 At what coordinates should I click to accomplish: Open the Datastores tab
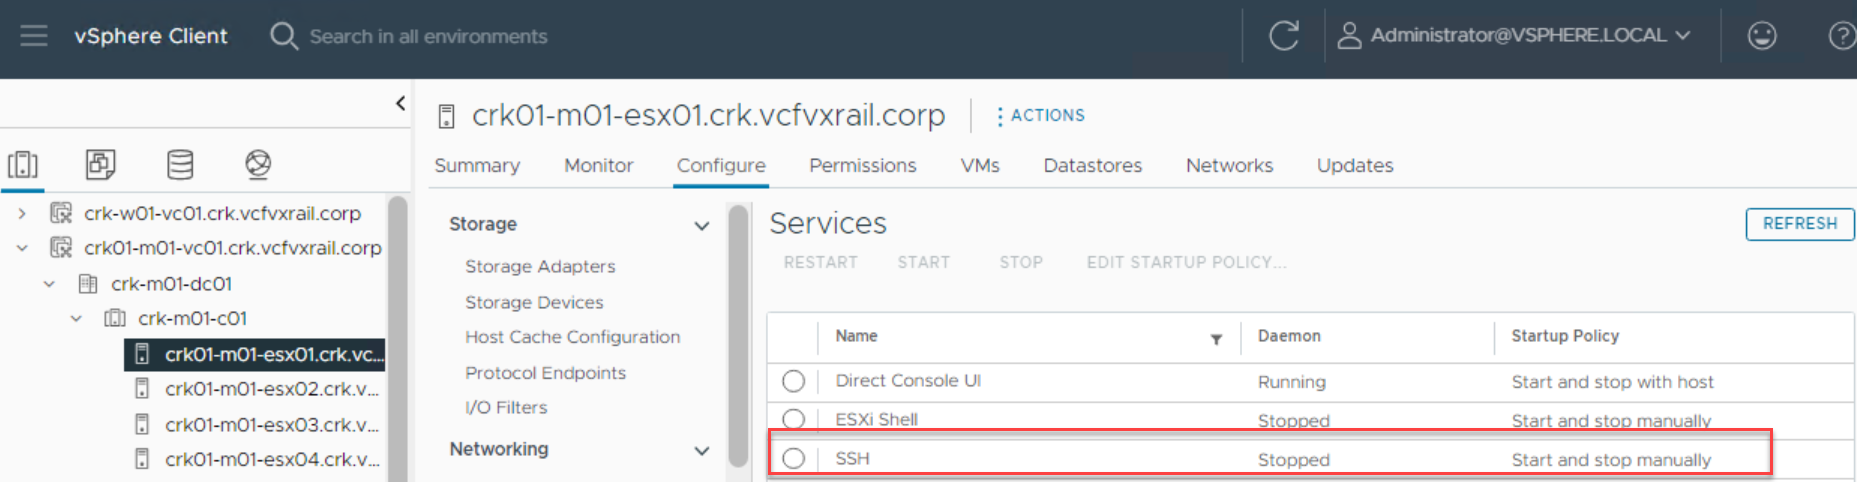(x=1092, y=166)
